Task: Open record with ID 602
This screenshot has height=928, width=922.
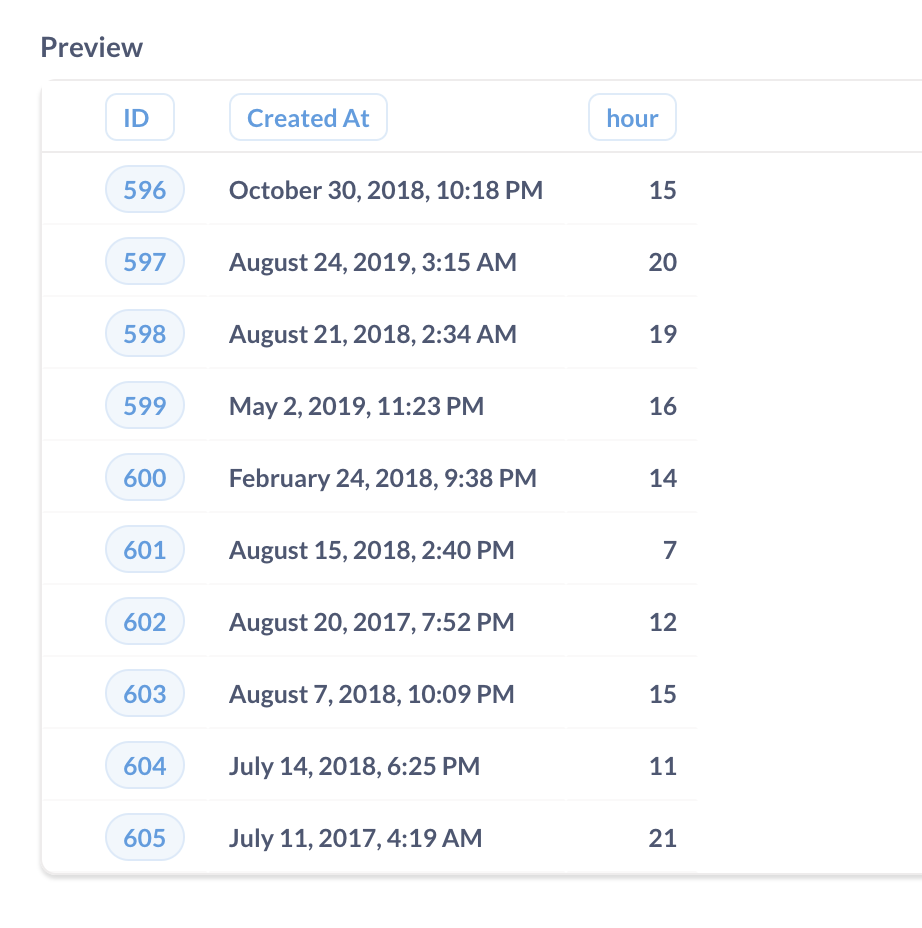Action: pyautogui.click(x=144, y=621)
